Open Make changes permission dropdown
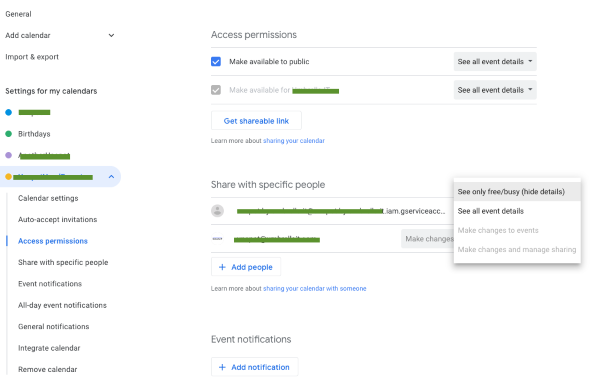 pyautogui.click(x=428, y=239)
